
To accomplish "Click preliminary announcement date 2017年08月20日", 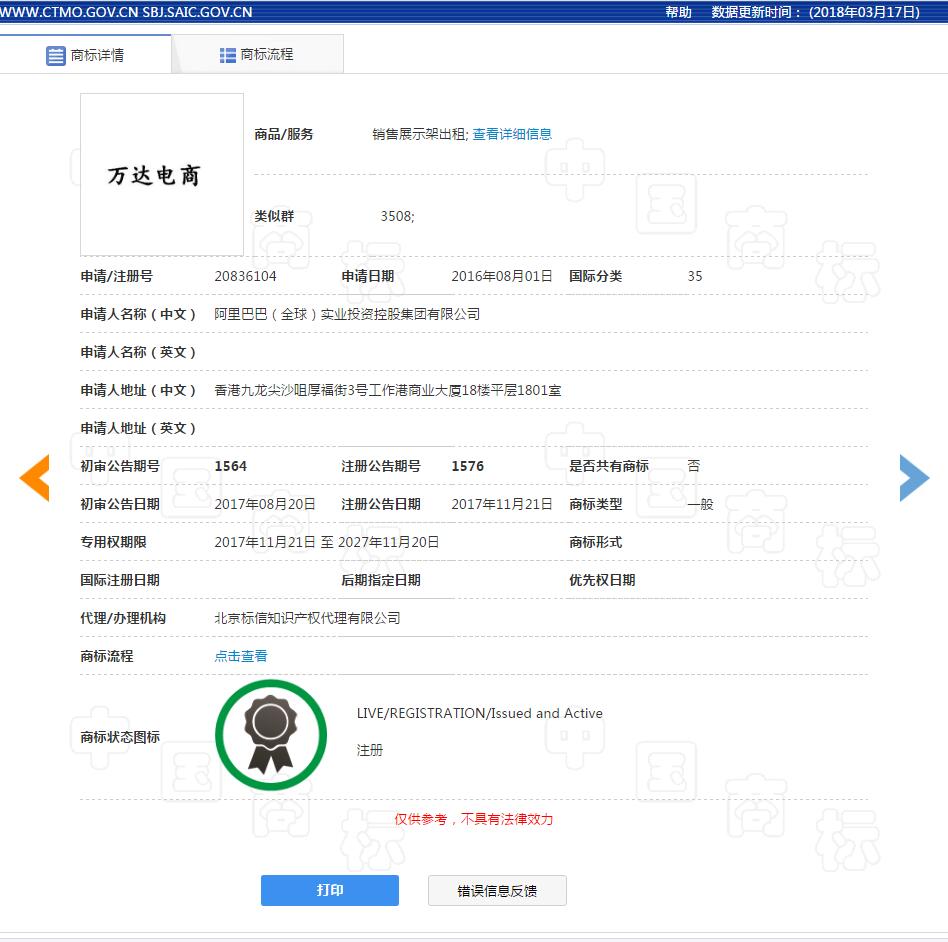I will coord(265,504).
